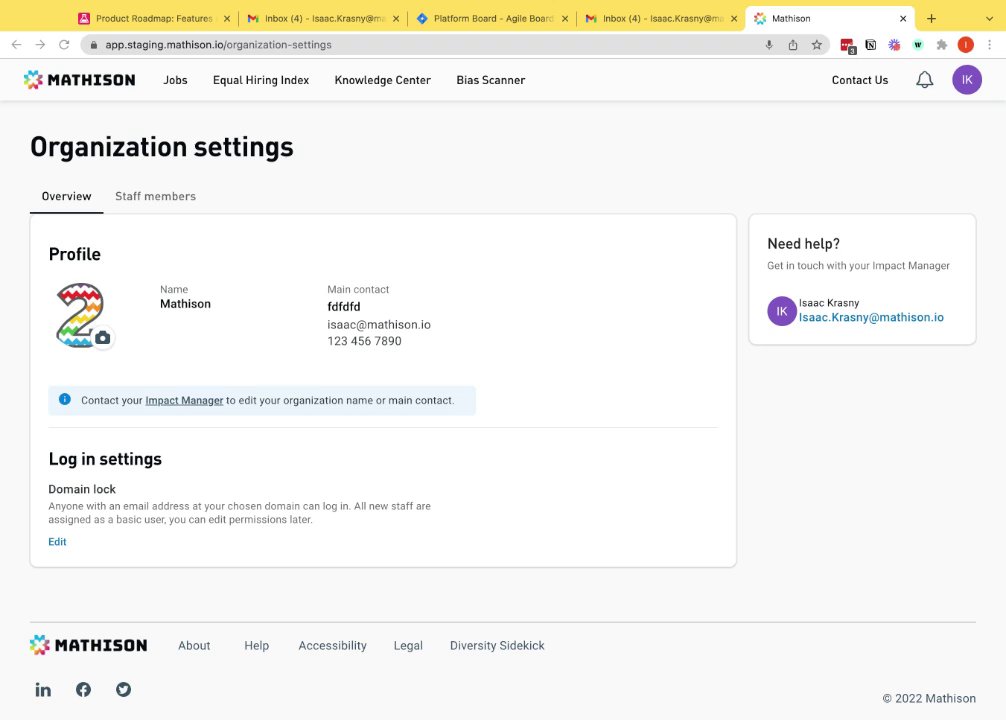Click the Mathison logo in top navigation

80,80
